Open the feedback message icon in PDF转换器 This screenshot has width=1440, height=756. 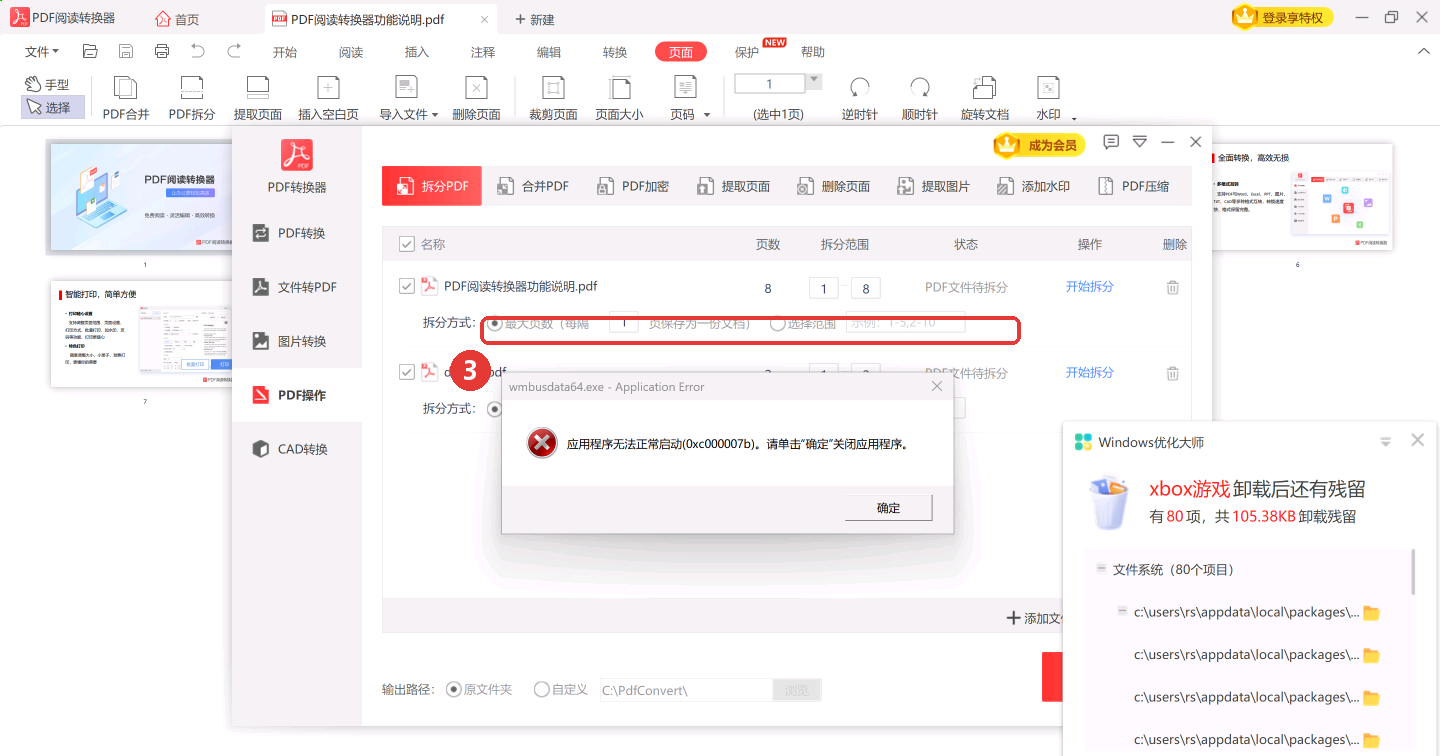tap(1111, 142)
